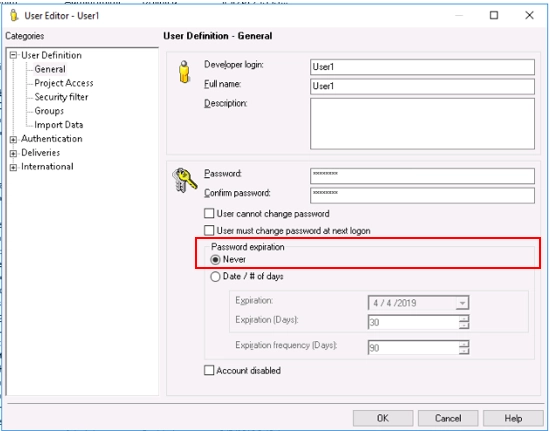Tick User cannot change password checkbox
This screenshot has height=431, width=550.
pos(209,213)
